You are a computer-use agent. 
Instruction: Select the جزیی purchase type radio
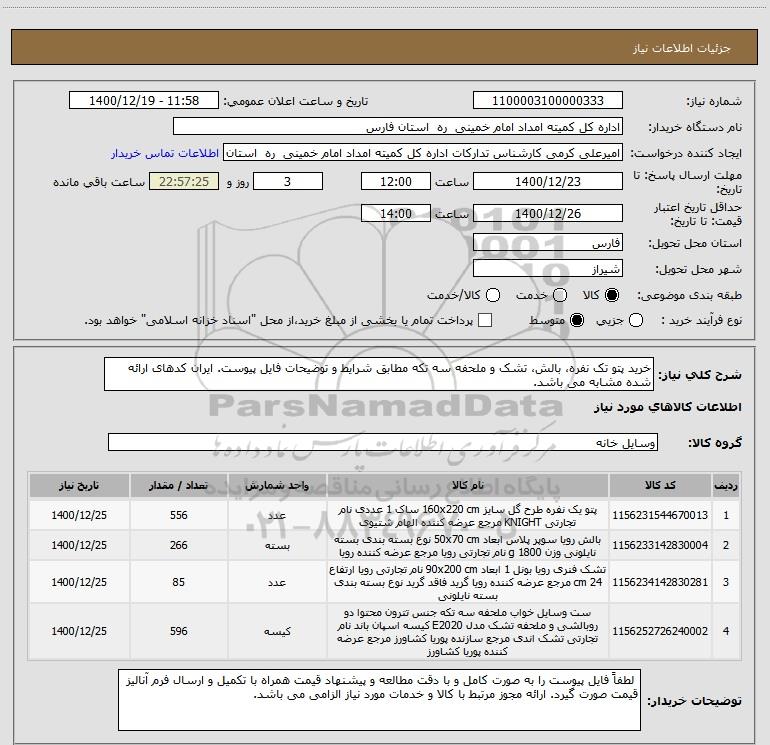[x=635, y=320]
